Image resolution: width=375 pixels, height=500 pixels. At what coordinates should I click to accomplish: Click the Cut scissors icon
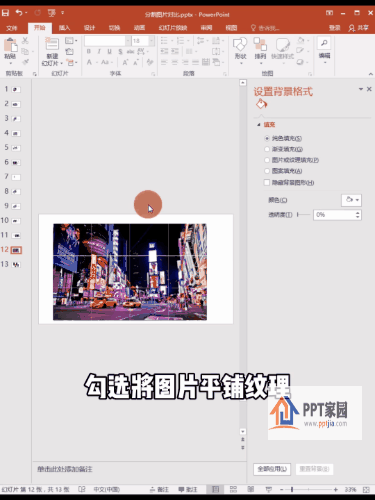click(25, 41)
